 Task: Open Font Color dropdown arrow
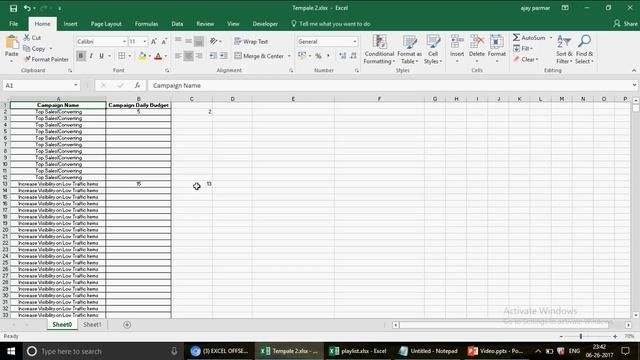(166, 56)
